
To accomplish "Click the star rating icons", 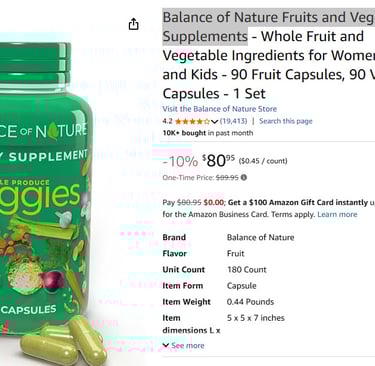I will point(192,121).
